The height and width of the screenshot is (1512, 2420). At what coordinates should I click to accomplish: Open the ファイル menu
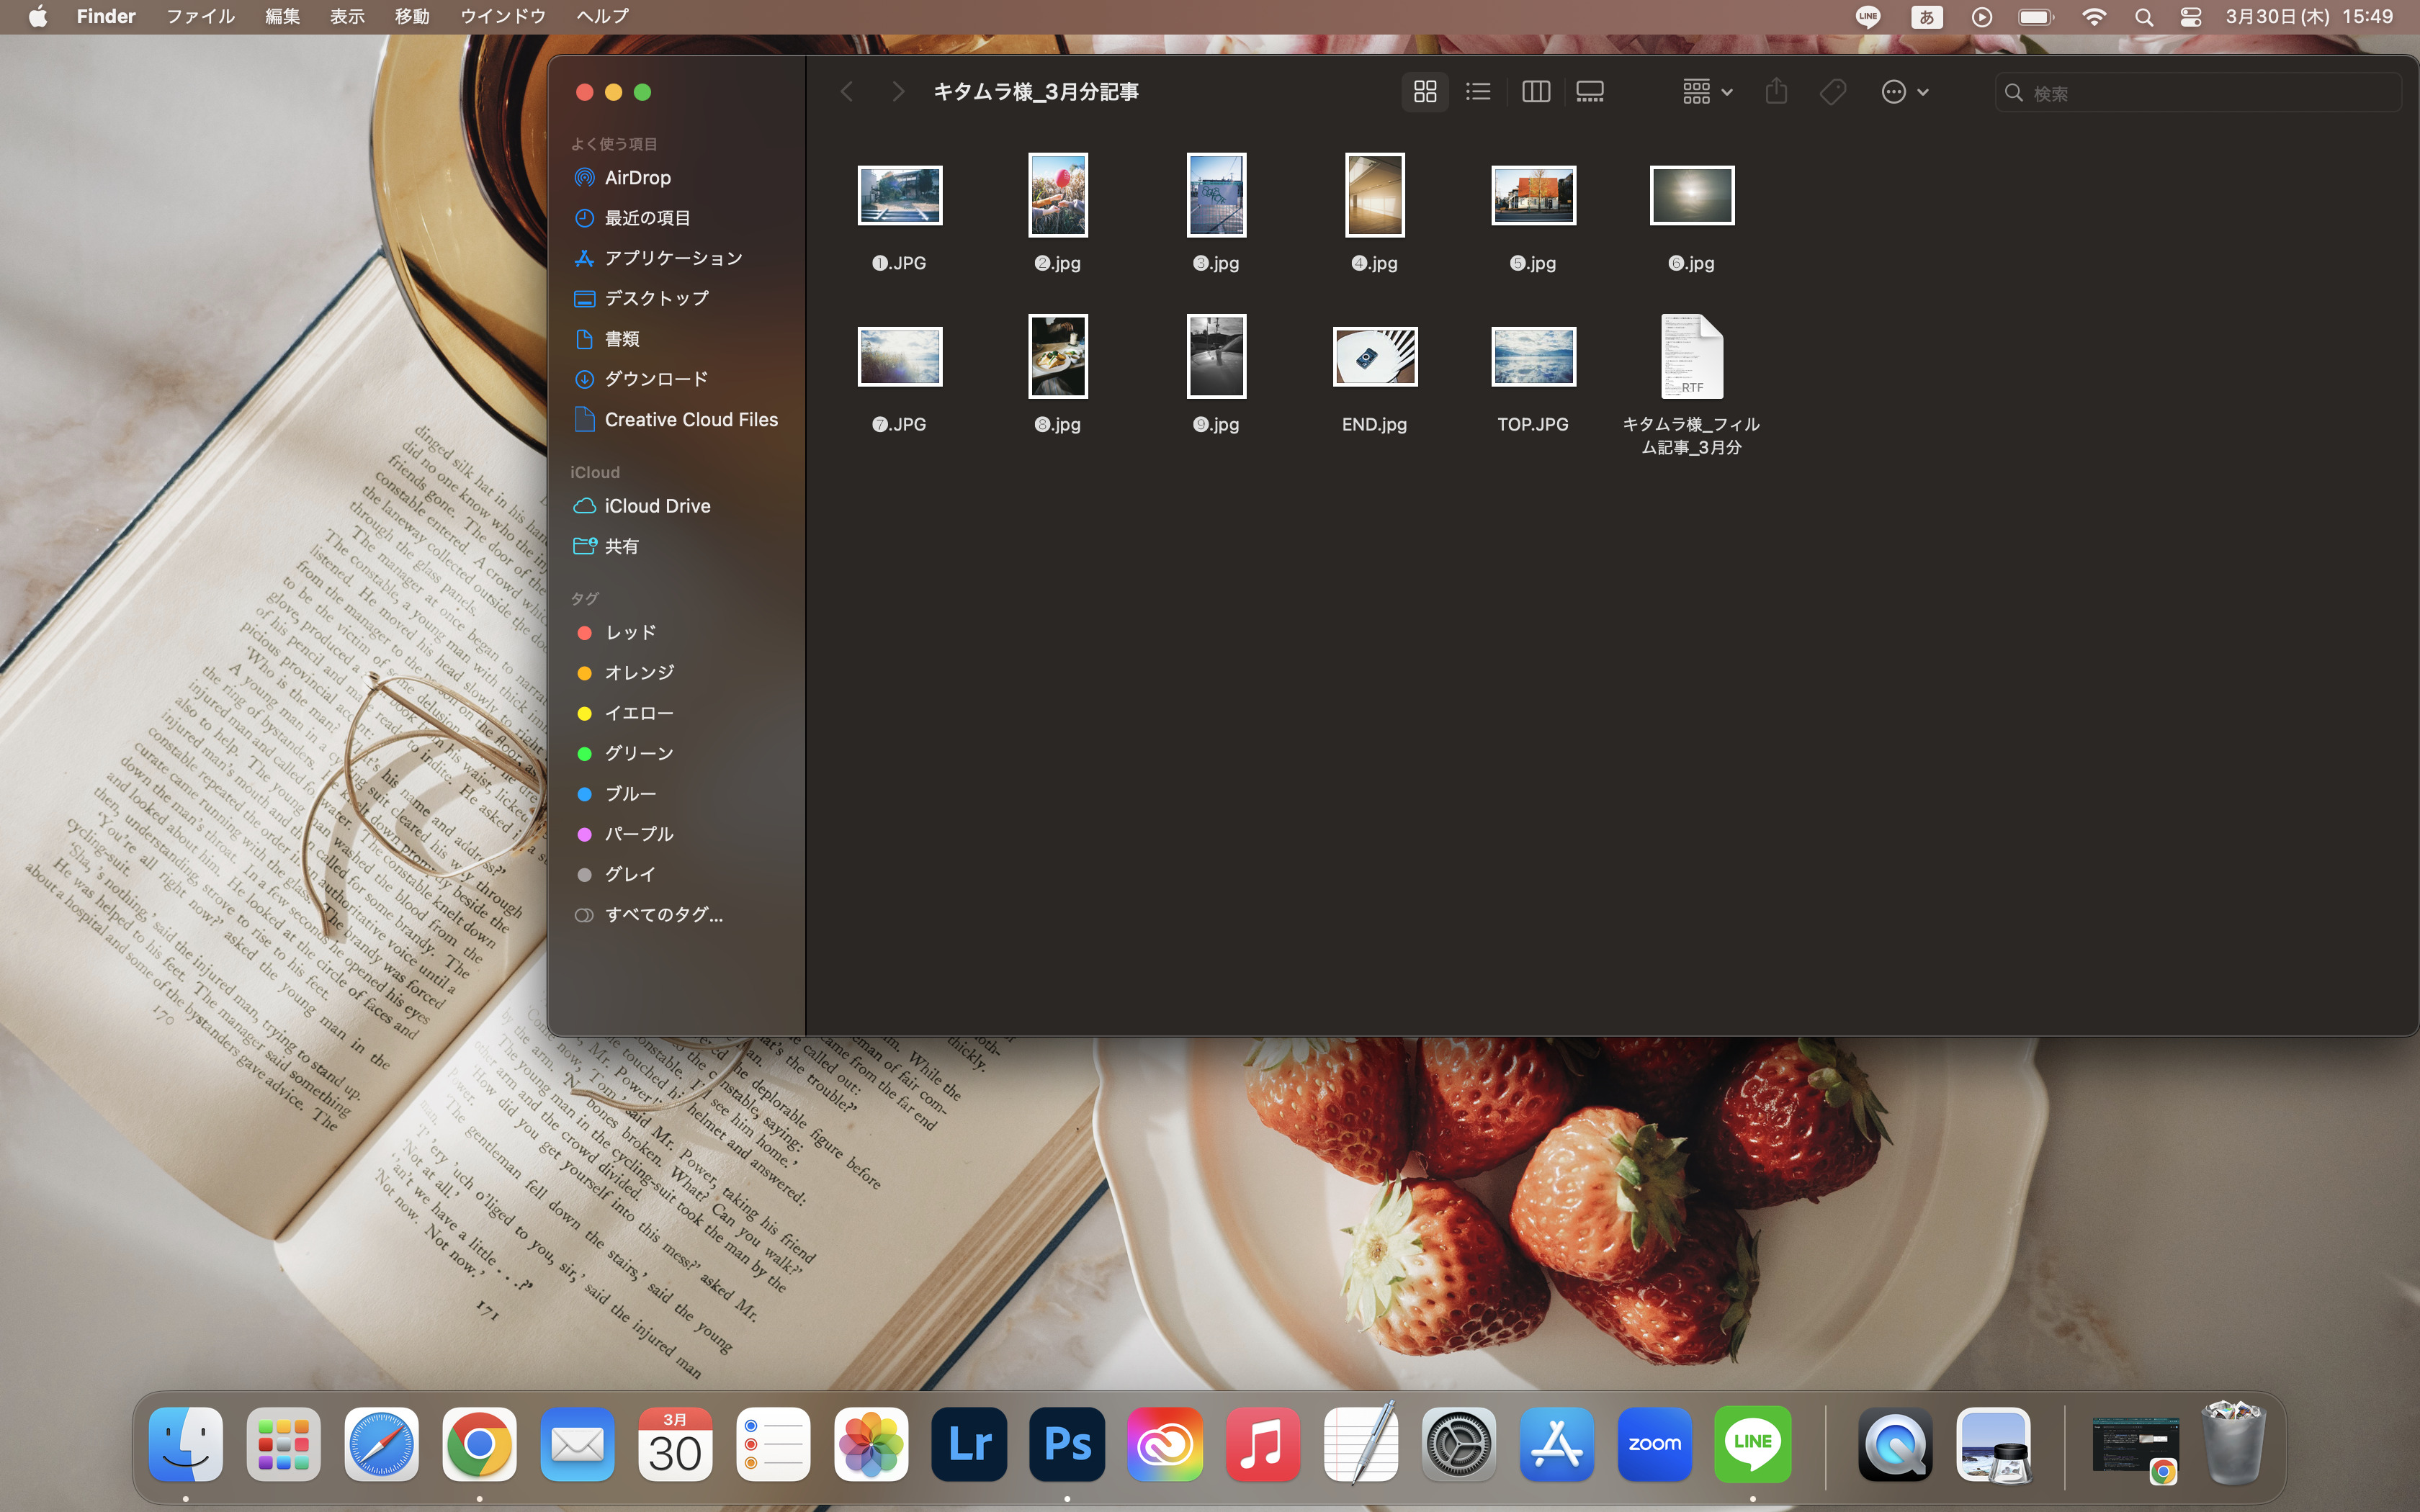tap(200, 17)
